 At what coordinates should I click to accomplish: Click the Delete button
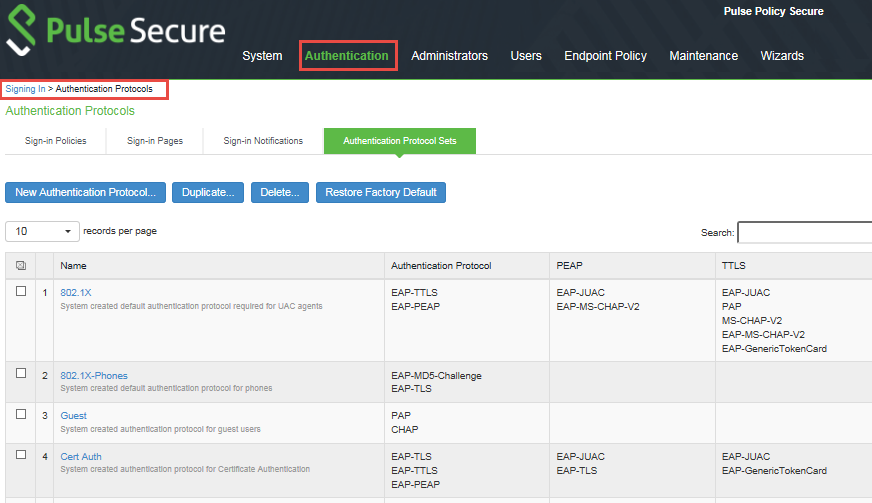coord(280,193)
